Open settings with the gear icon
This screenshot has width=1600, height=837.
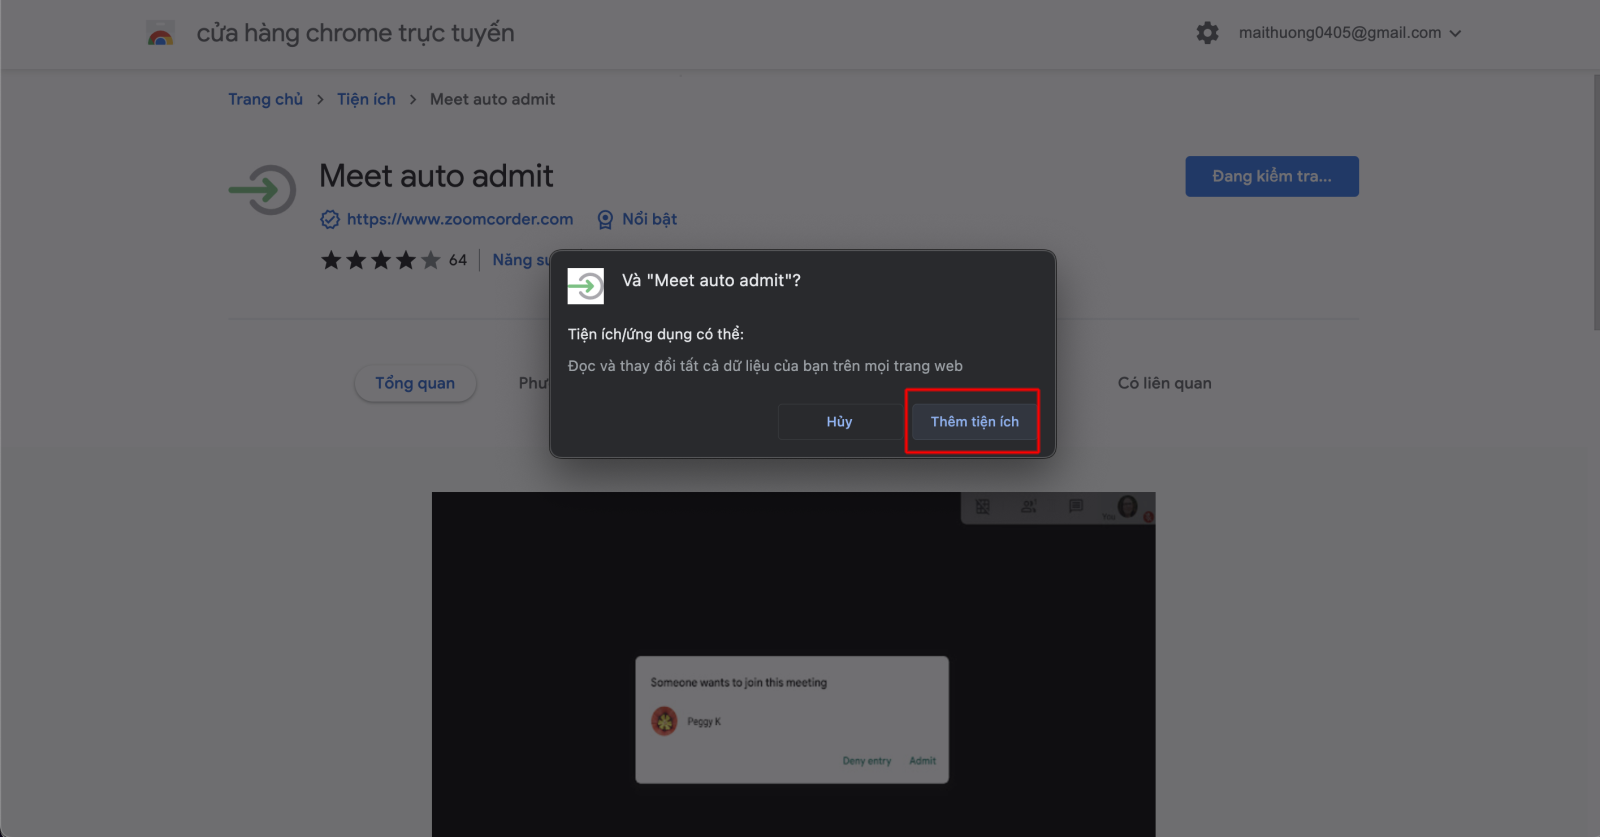click(x=1208, y=33)
